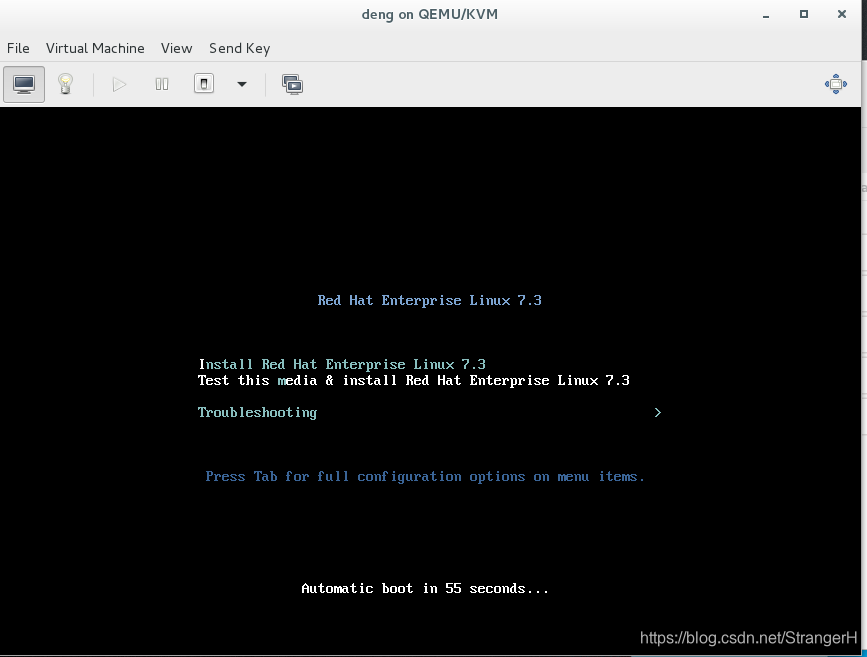Open the View menu
The height and width of the screenshot is (657, 867).
(x=176, y=48)
